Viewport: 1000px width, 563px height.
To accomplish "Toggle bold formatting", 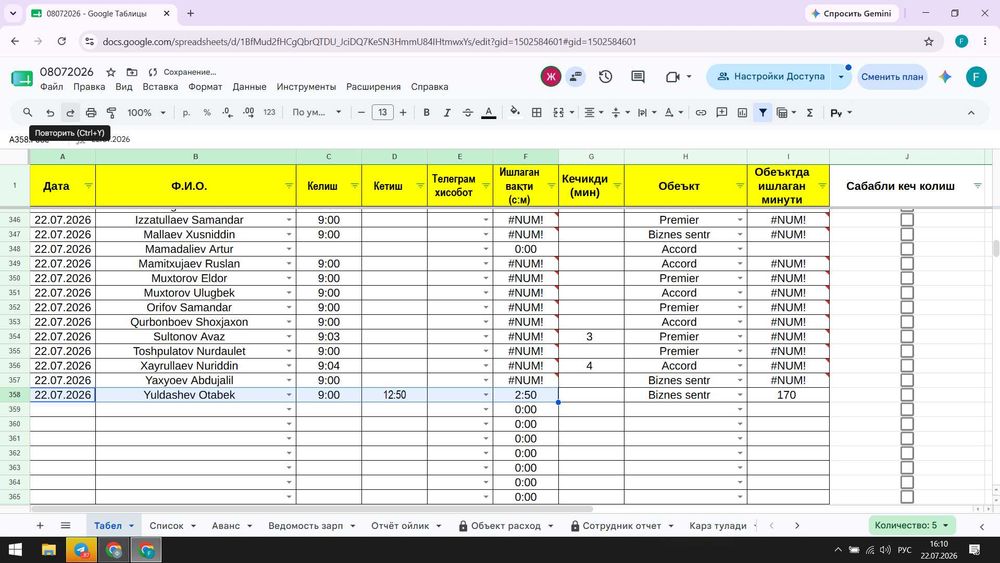I will (x=426, y=112).
